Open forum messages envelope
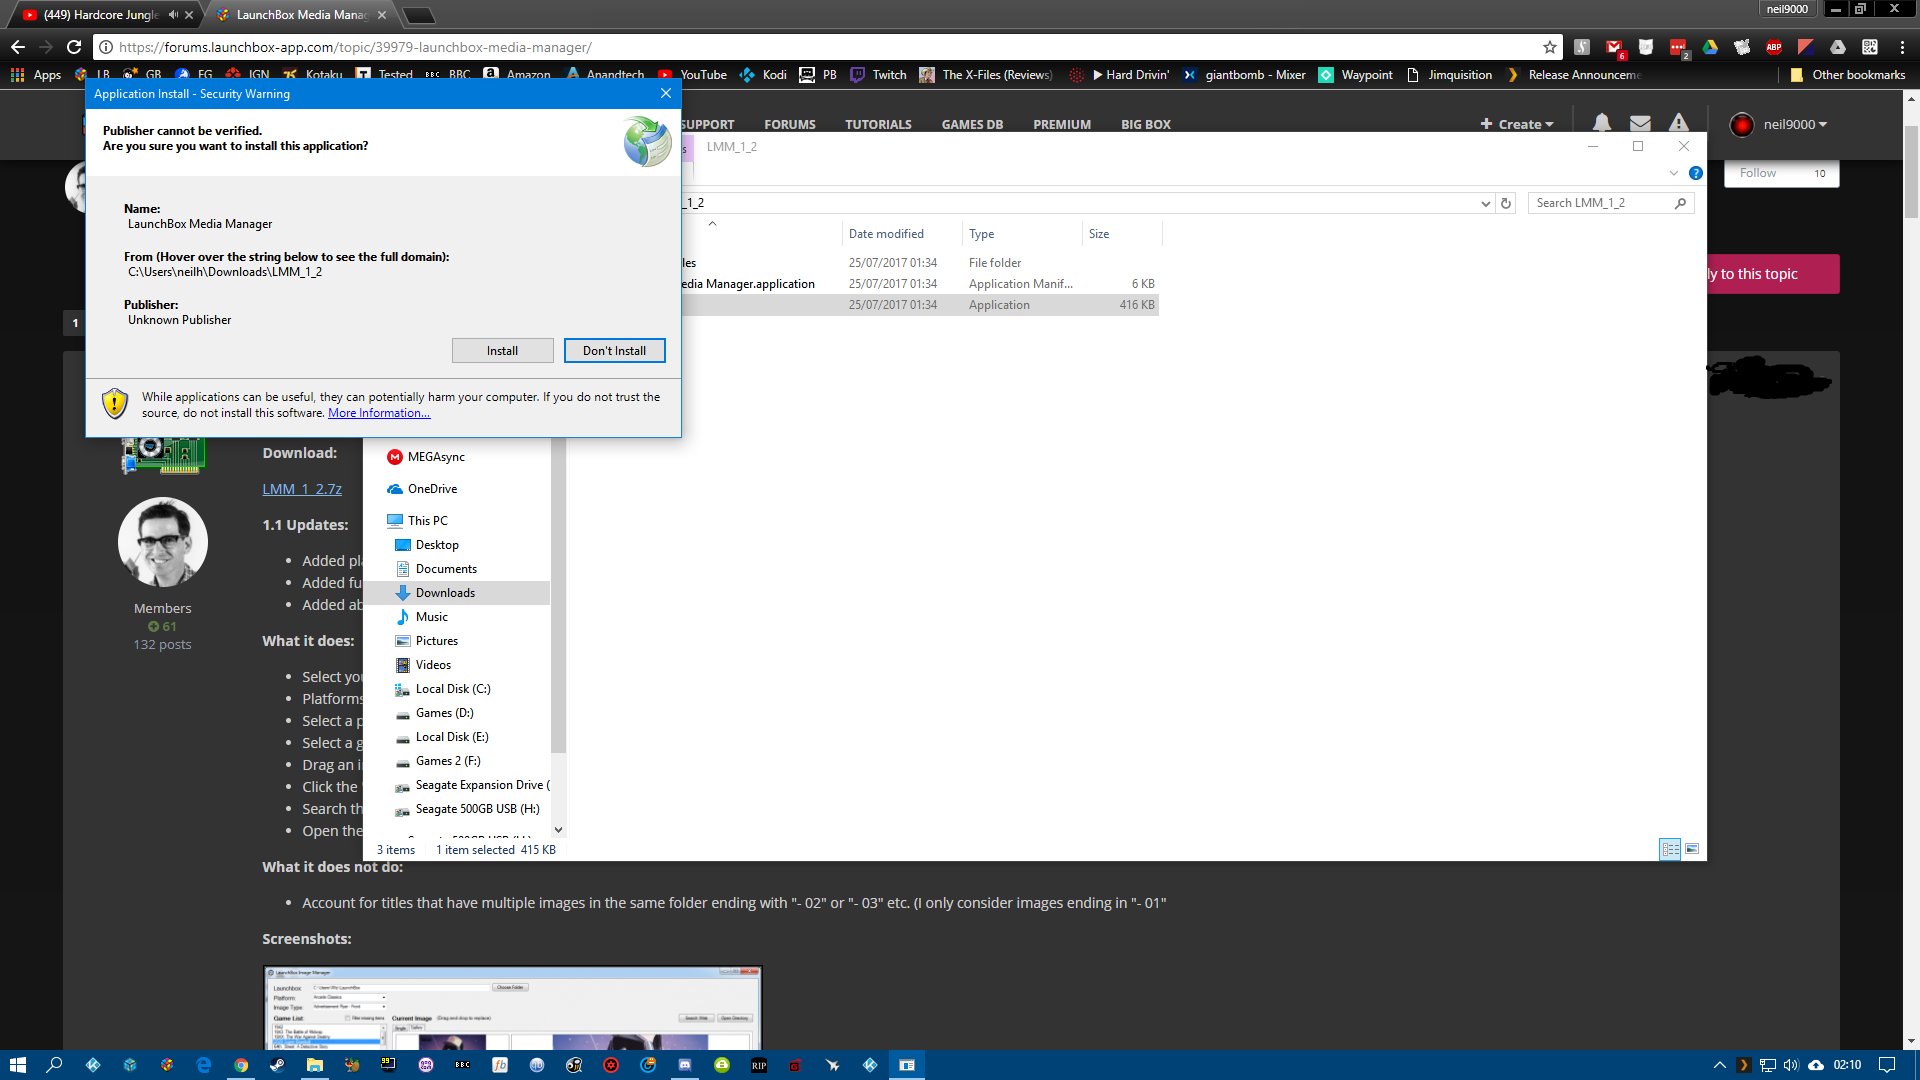Screen dimensions: 1920x1080 (x=1640, y=123)
